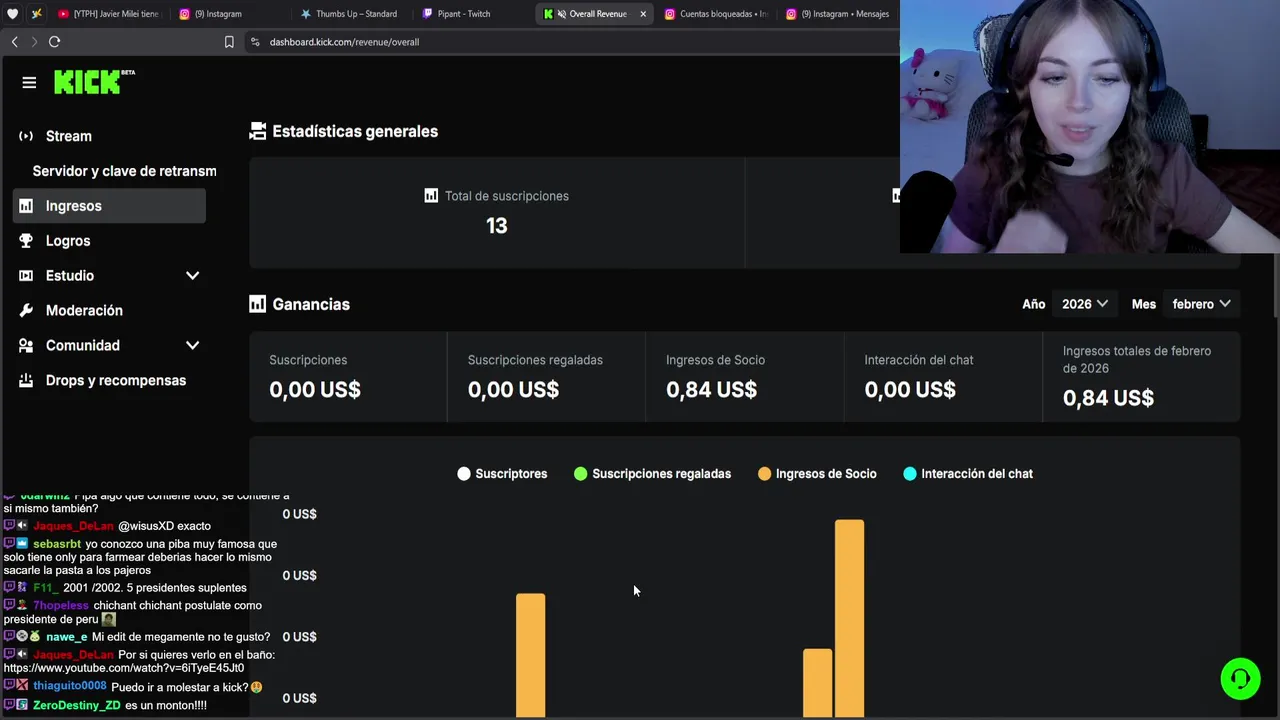Click the bookmark icon in address bar

[229, 42]
